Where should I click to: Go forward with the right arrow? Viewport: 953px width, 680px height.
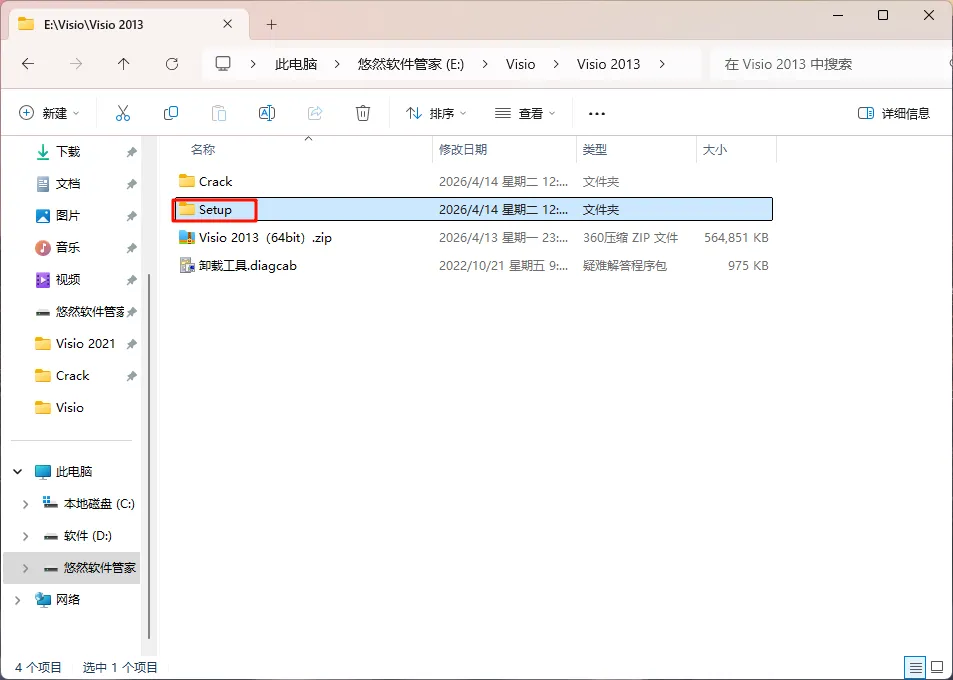pos(76,64)
